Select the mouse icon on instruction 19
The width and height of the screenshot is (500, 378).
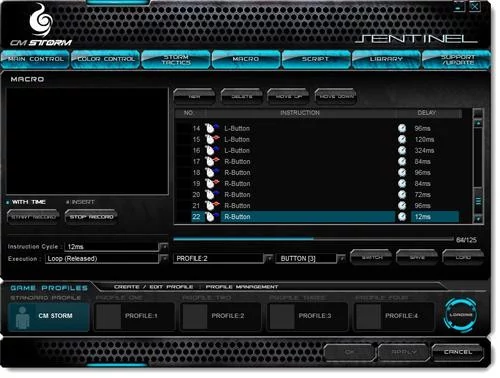[x=212, y=183]
